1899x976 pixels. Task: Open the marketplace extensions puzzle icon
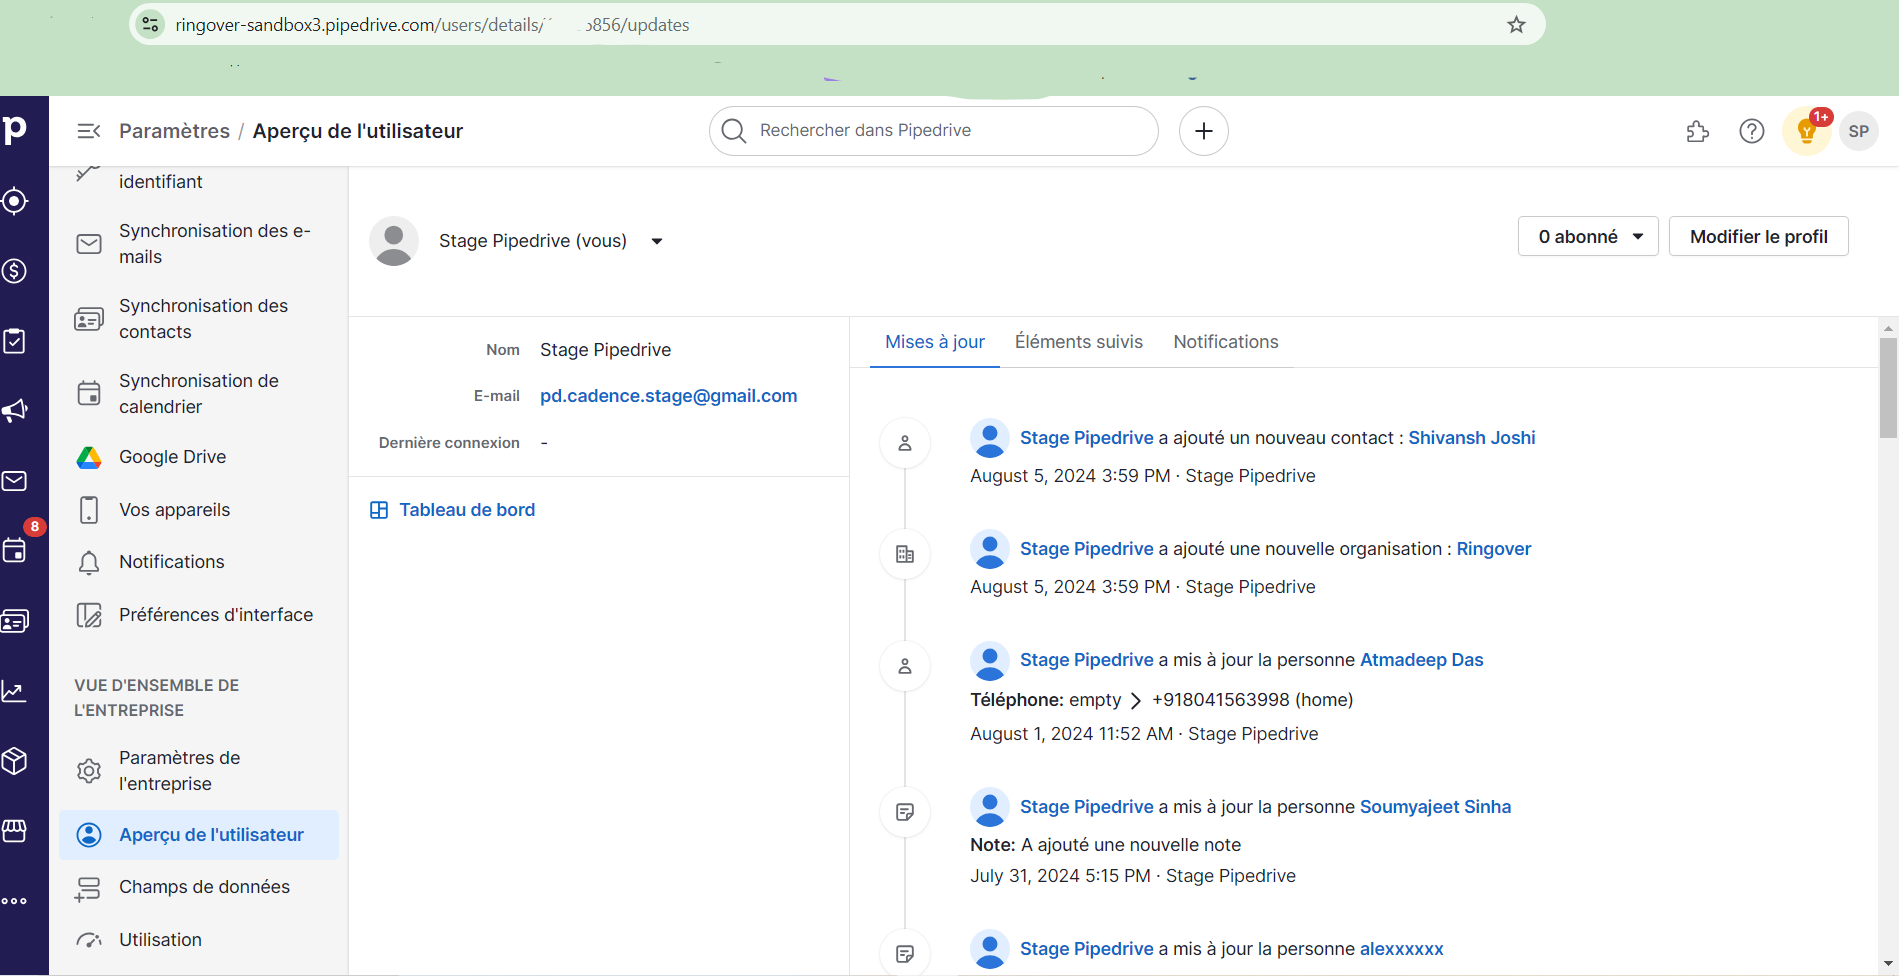point(1698,131)
